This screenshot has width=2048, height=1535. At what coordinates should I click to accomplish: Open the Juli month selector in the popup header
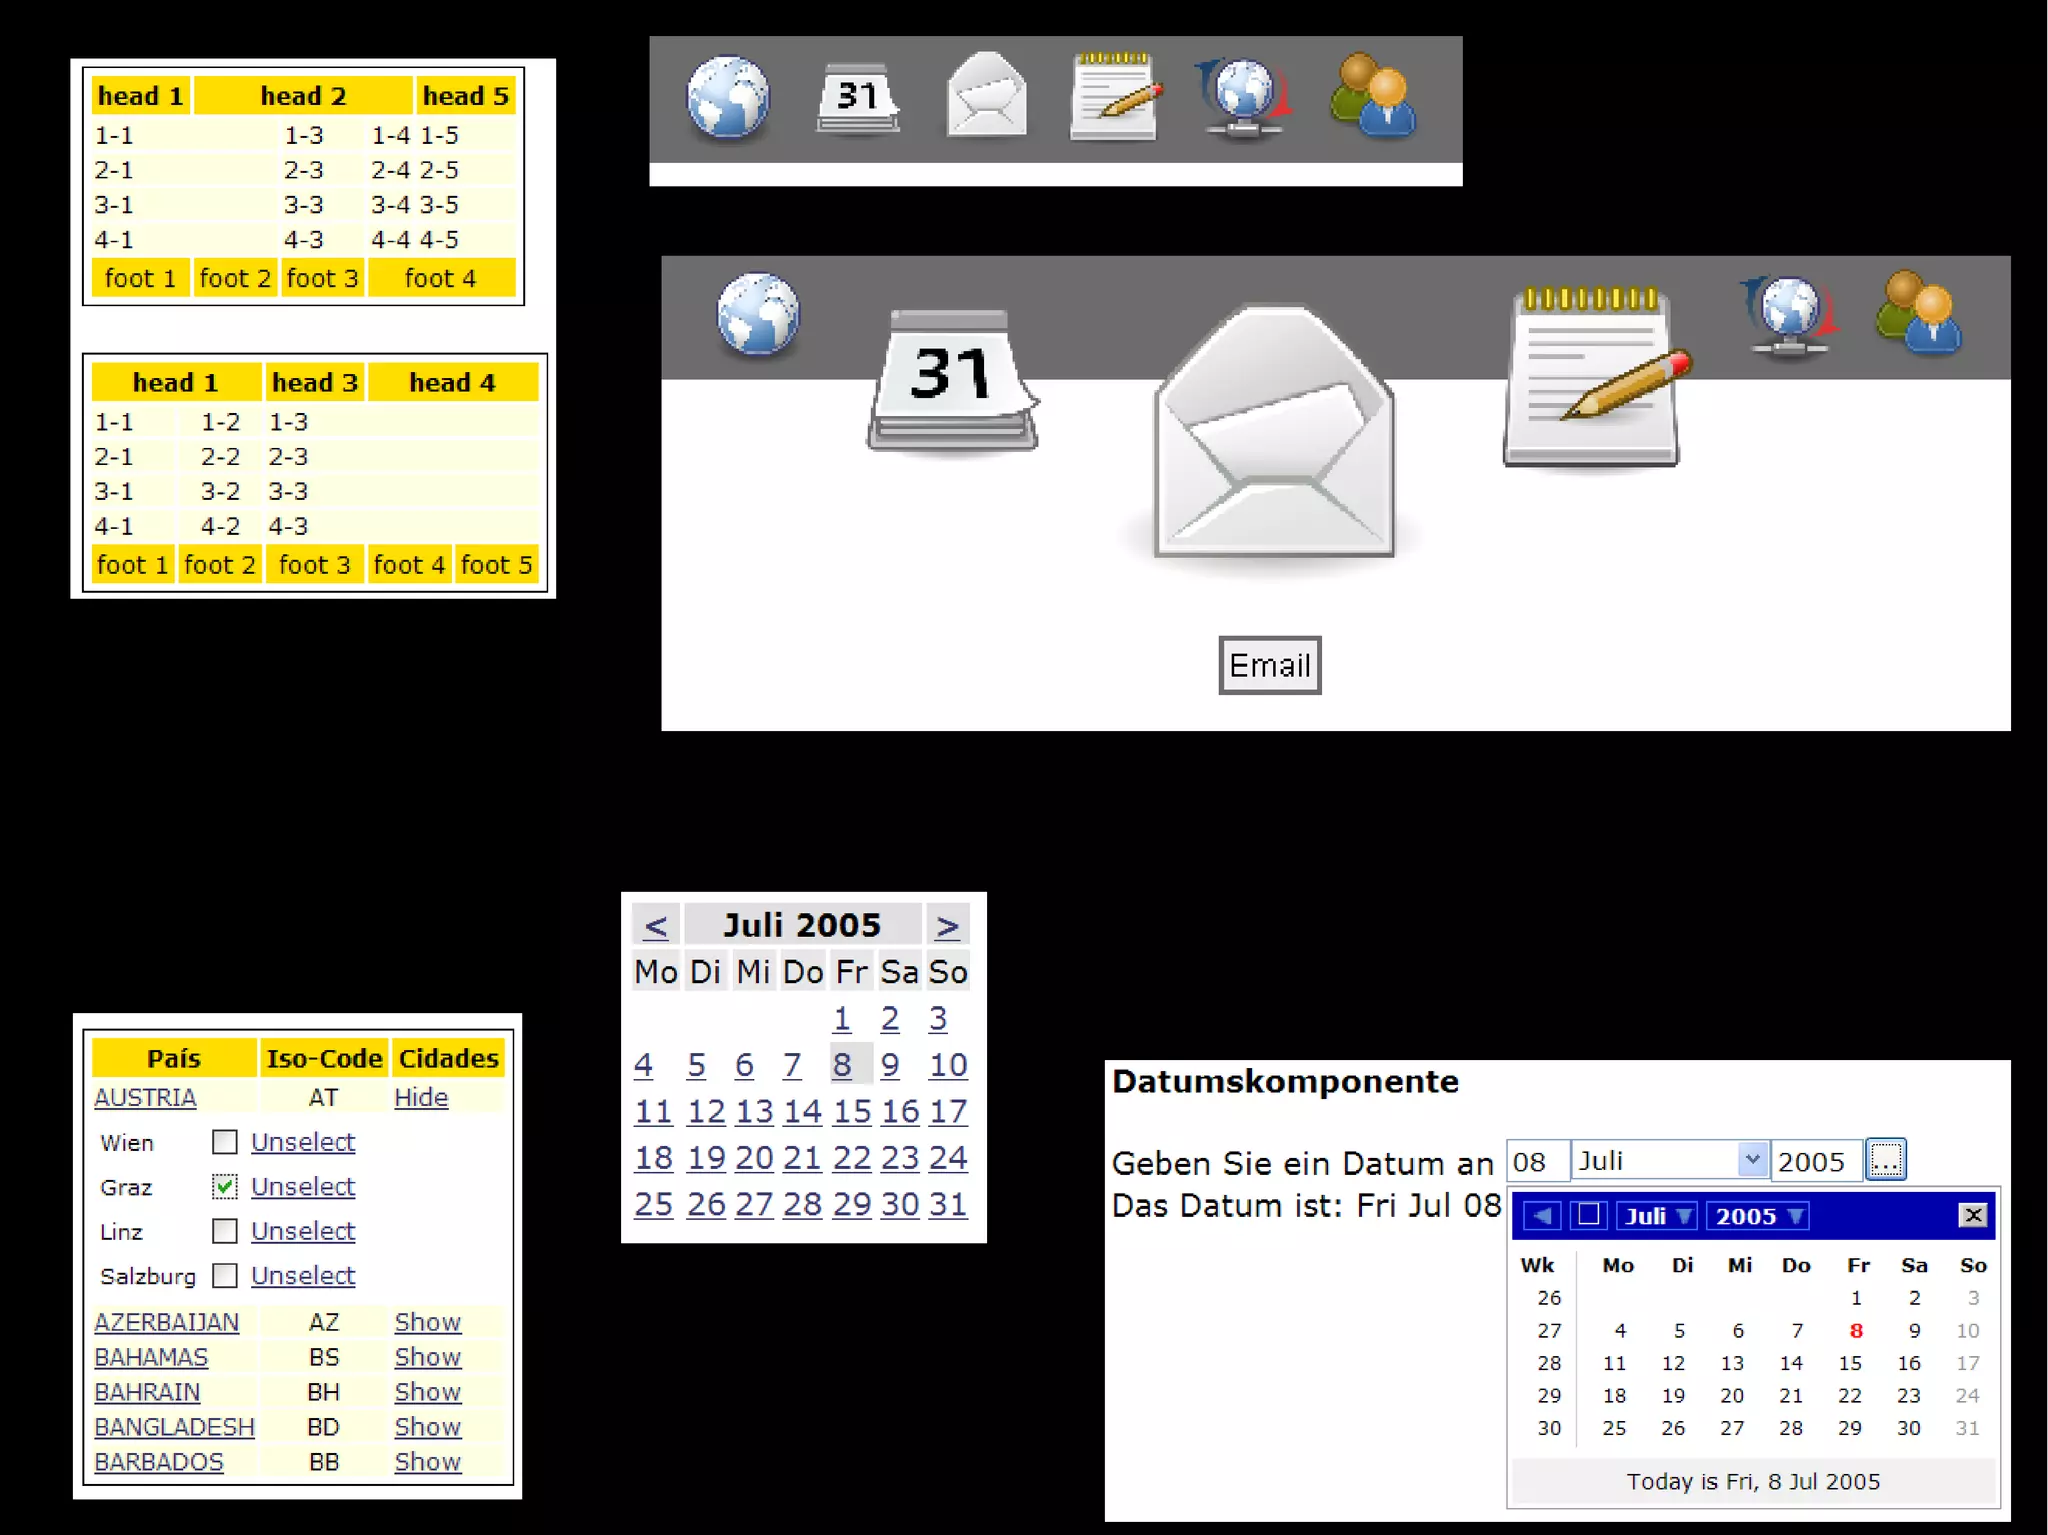point(1656,1216)
